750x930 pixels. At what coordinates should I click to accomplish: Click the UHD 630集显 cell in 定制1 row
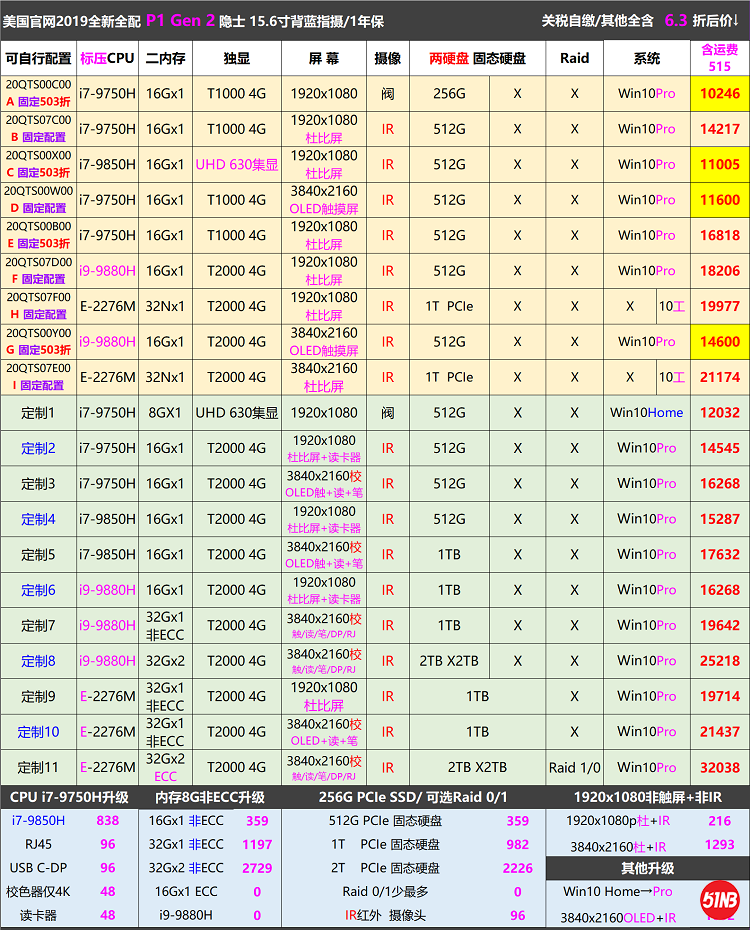[x=237, y=413]
